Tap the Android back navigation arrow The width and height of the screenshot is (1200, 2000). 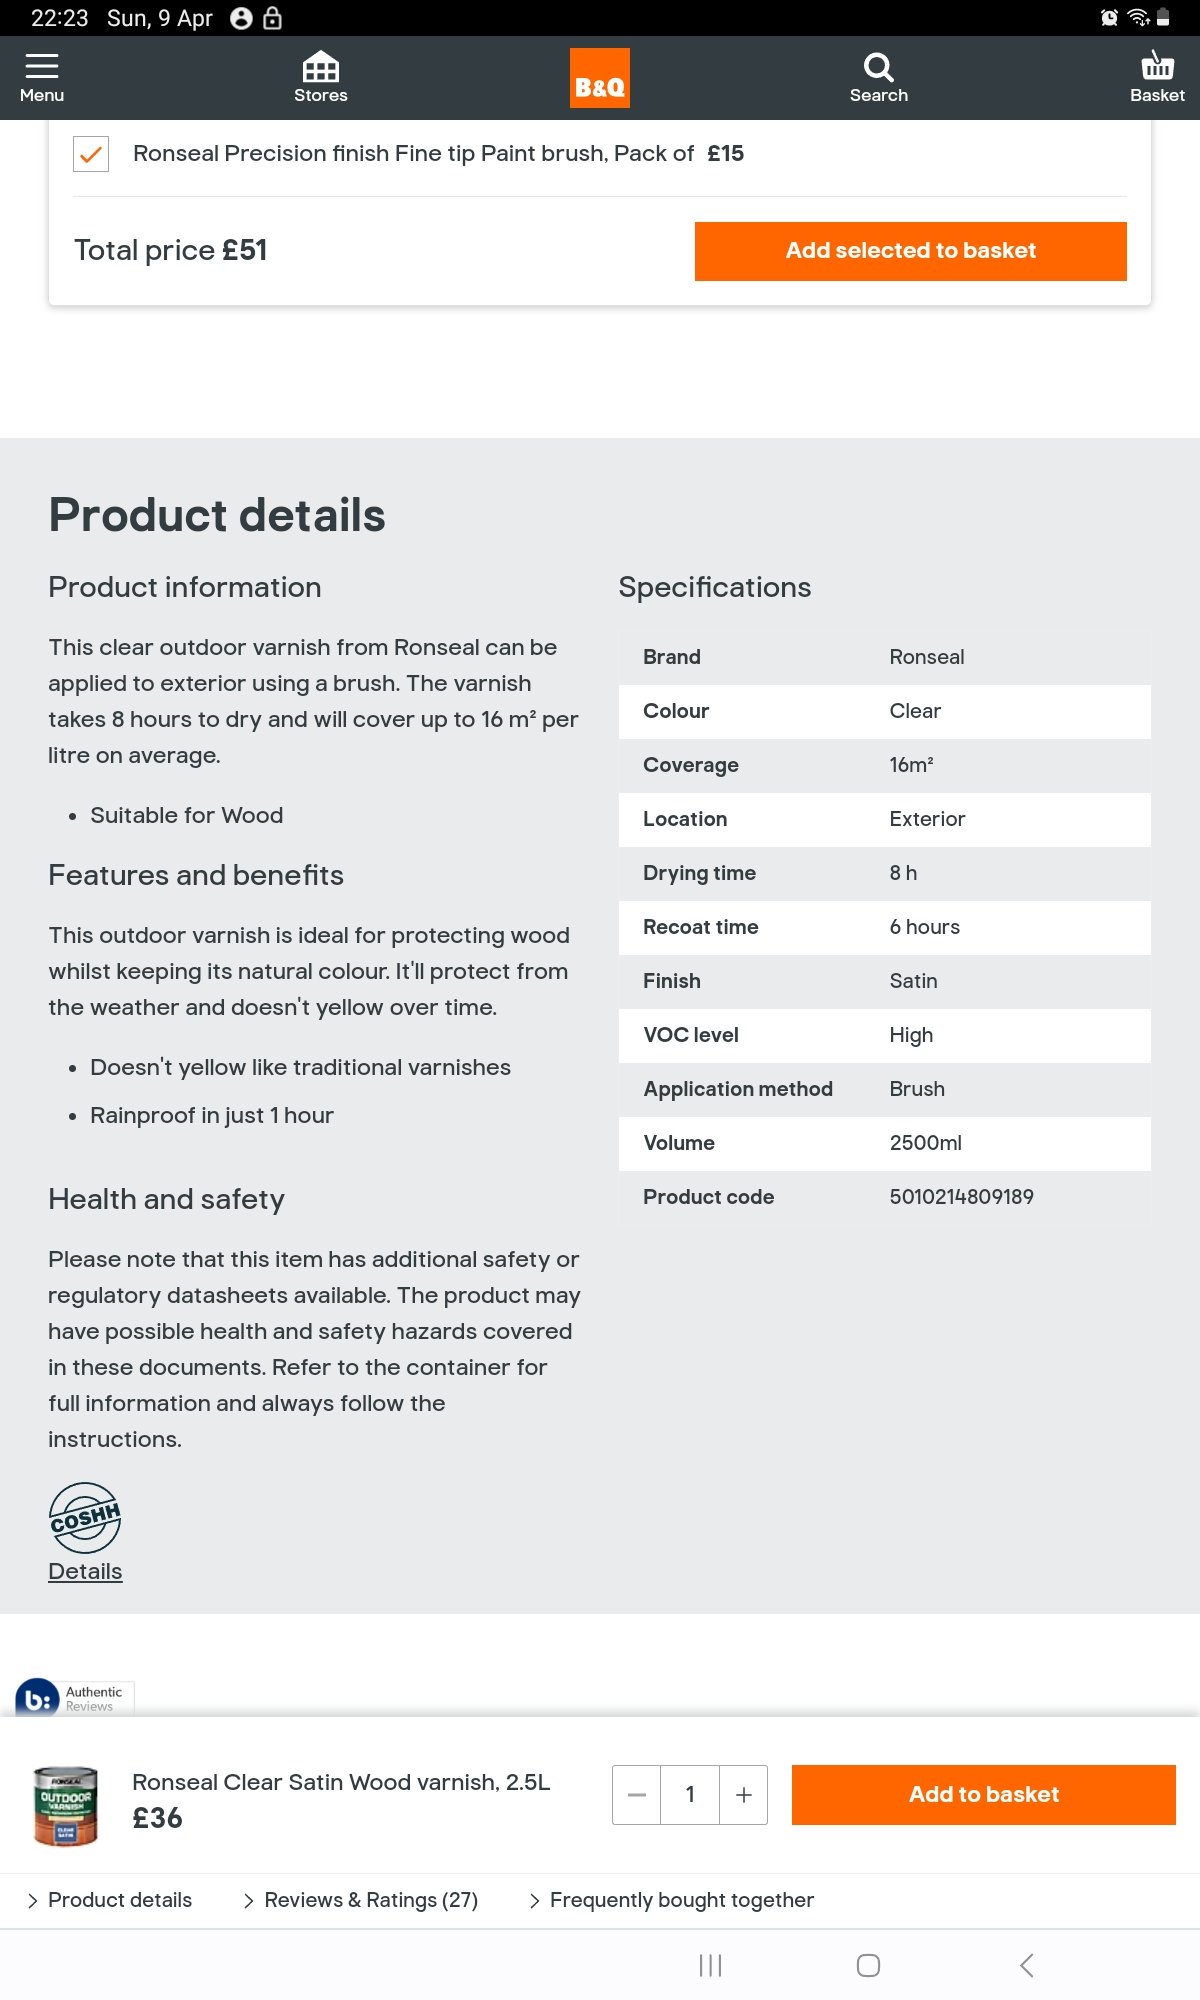pyautogui.click(x=1026, y=1965)
